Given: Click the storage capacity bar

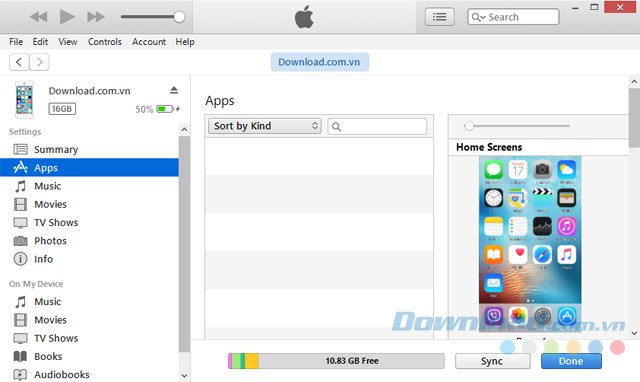Looking at the screenshot, I should click(336, 361).
